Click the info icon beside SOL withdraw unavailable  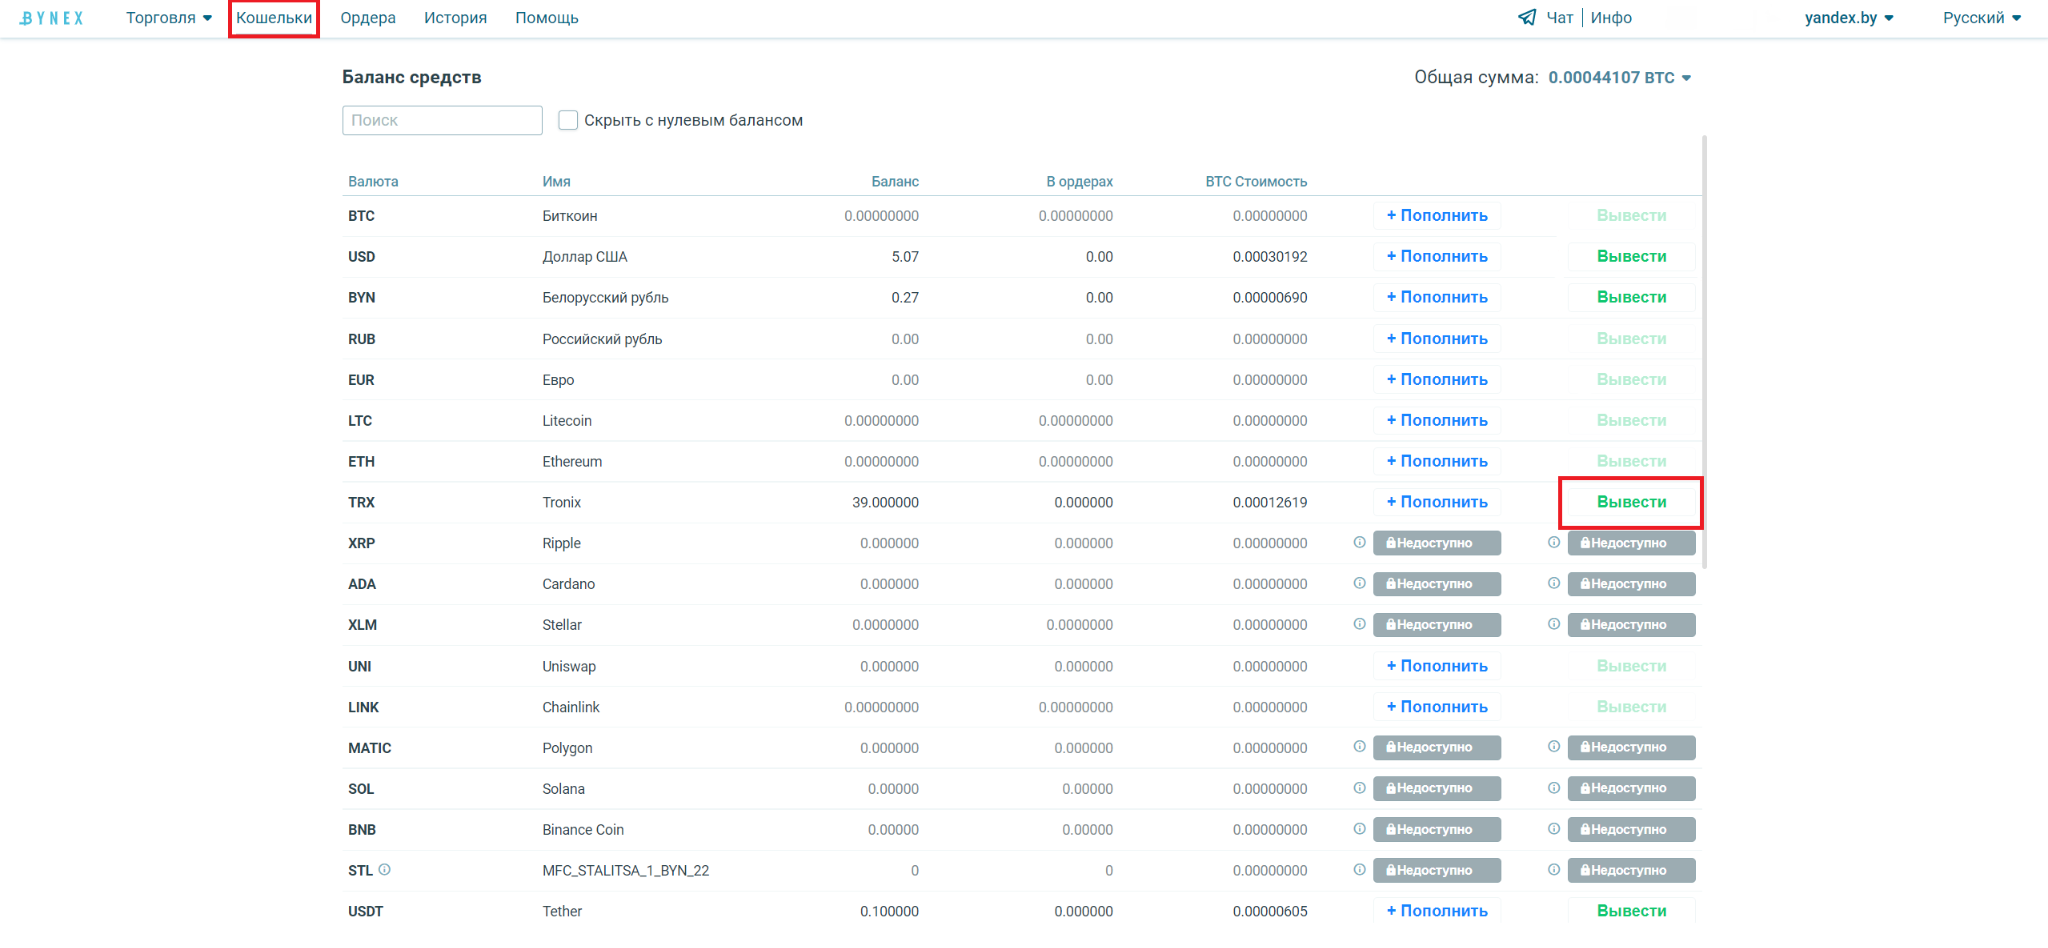1553,788
